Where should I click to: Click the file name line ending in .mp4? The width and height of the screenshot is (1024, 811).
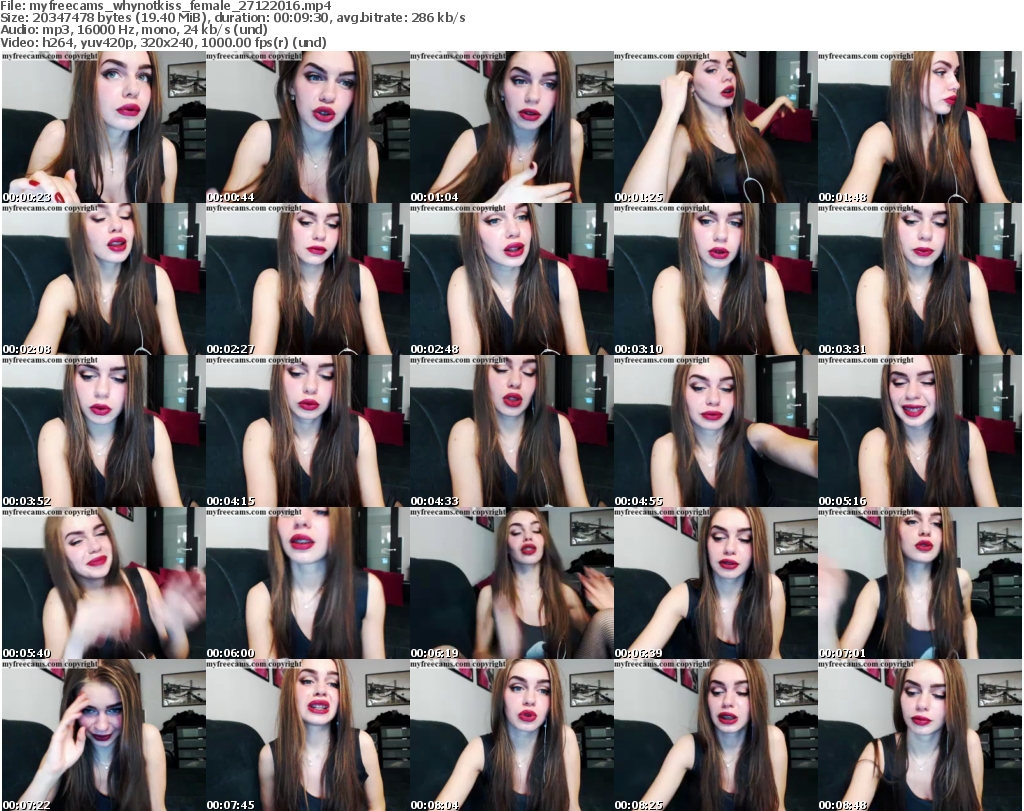click(x=166, y=6)
